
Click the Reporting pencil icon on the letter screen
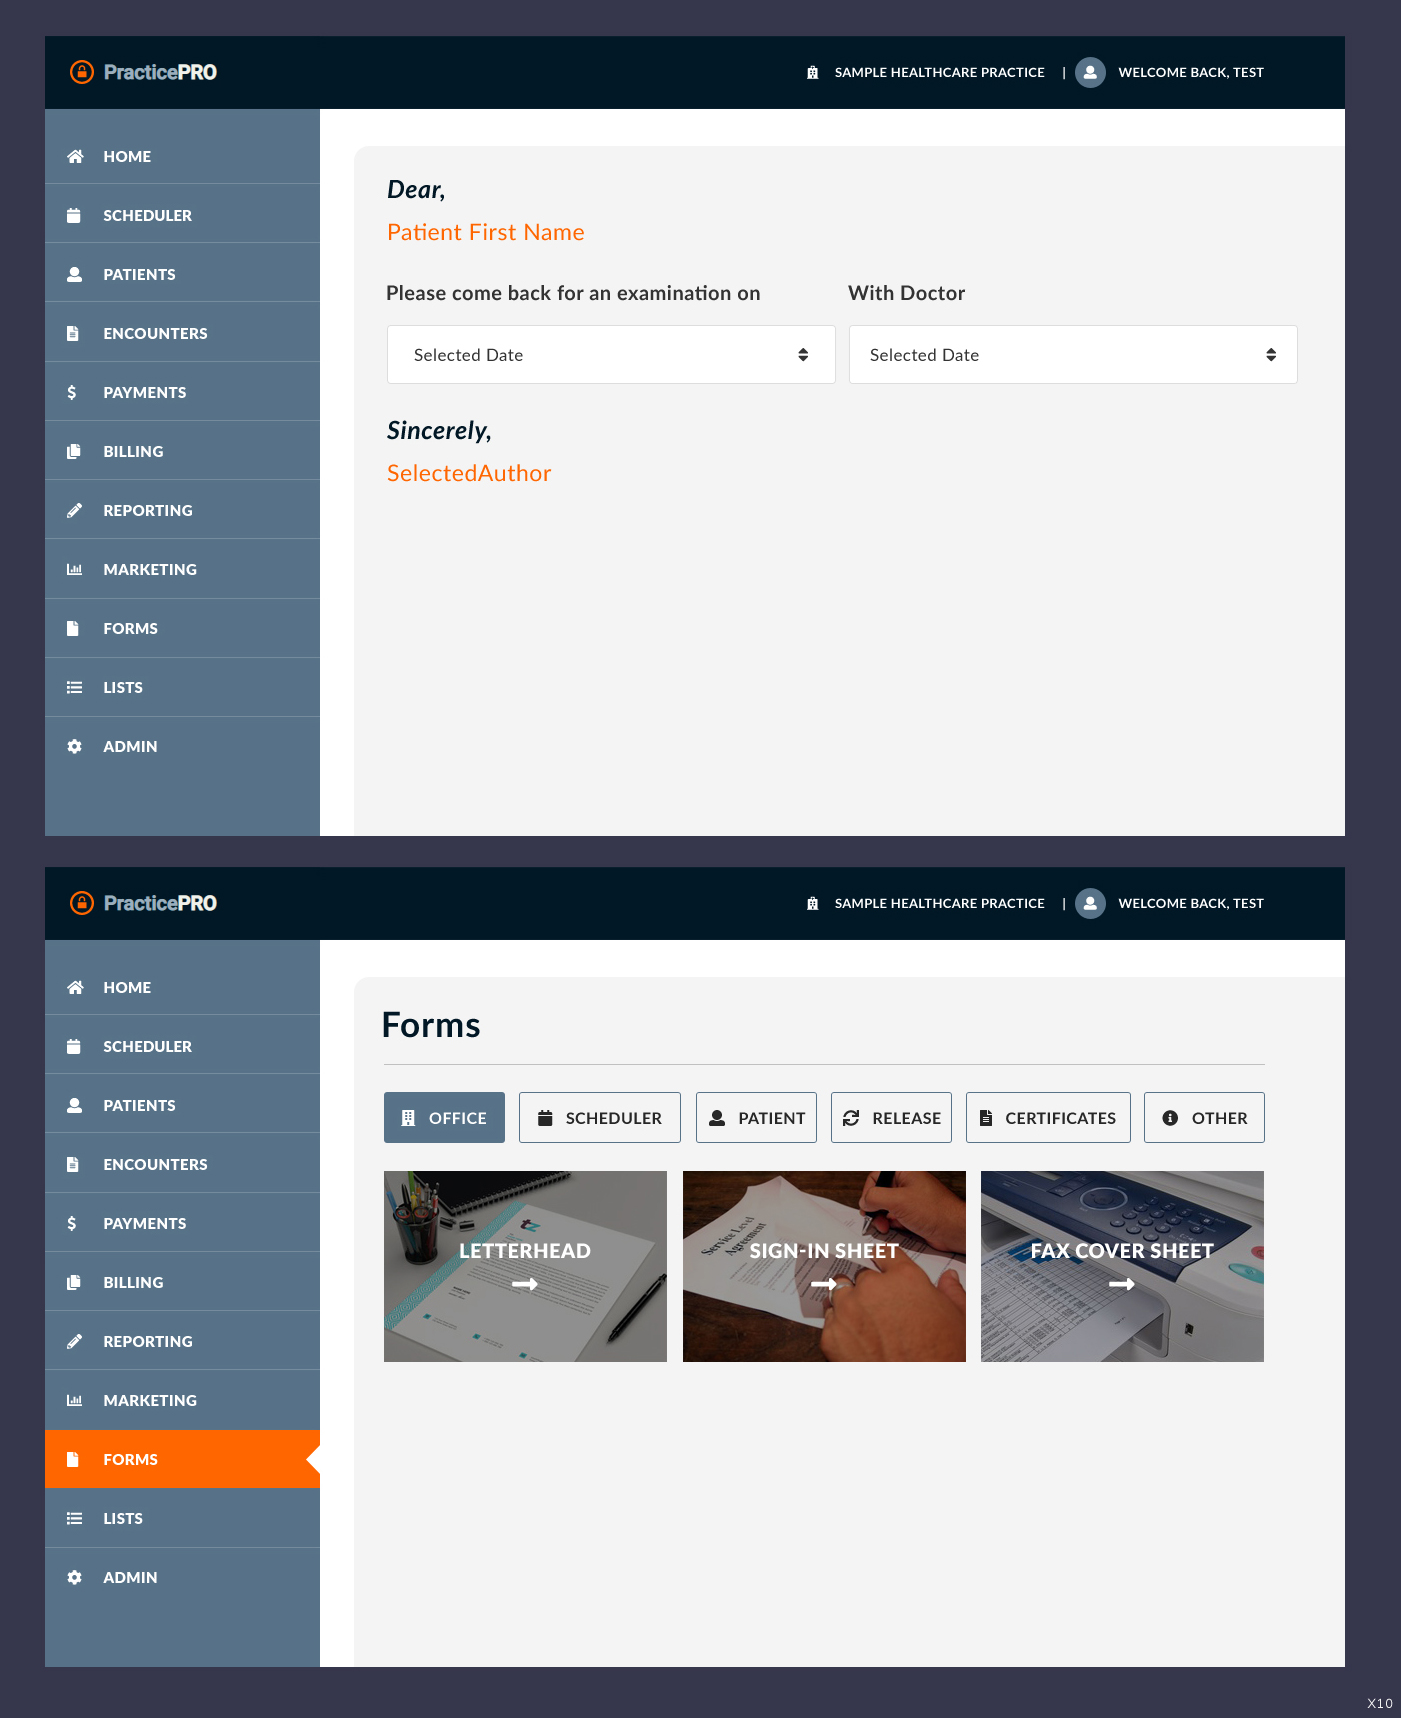click(75, 510)
